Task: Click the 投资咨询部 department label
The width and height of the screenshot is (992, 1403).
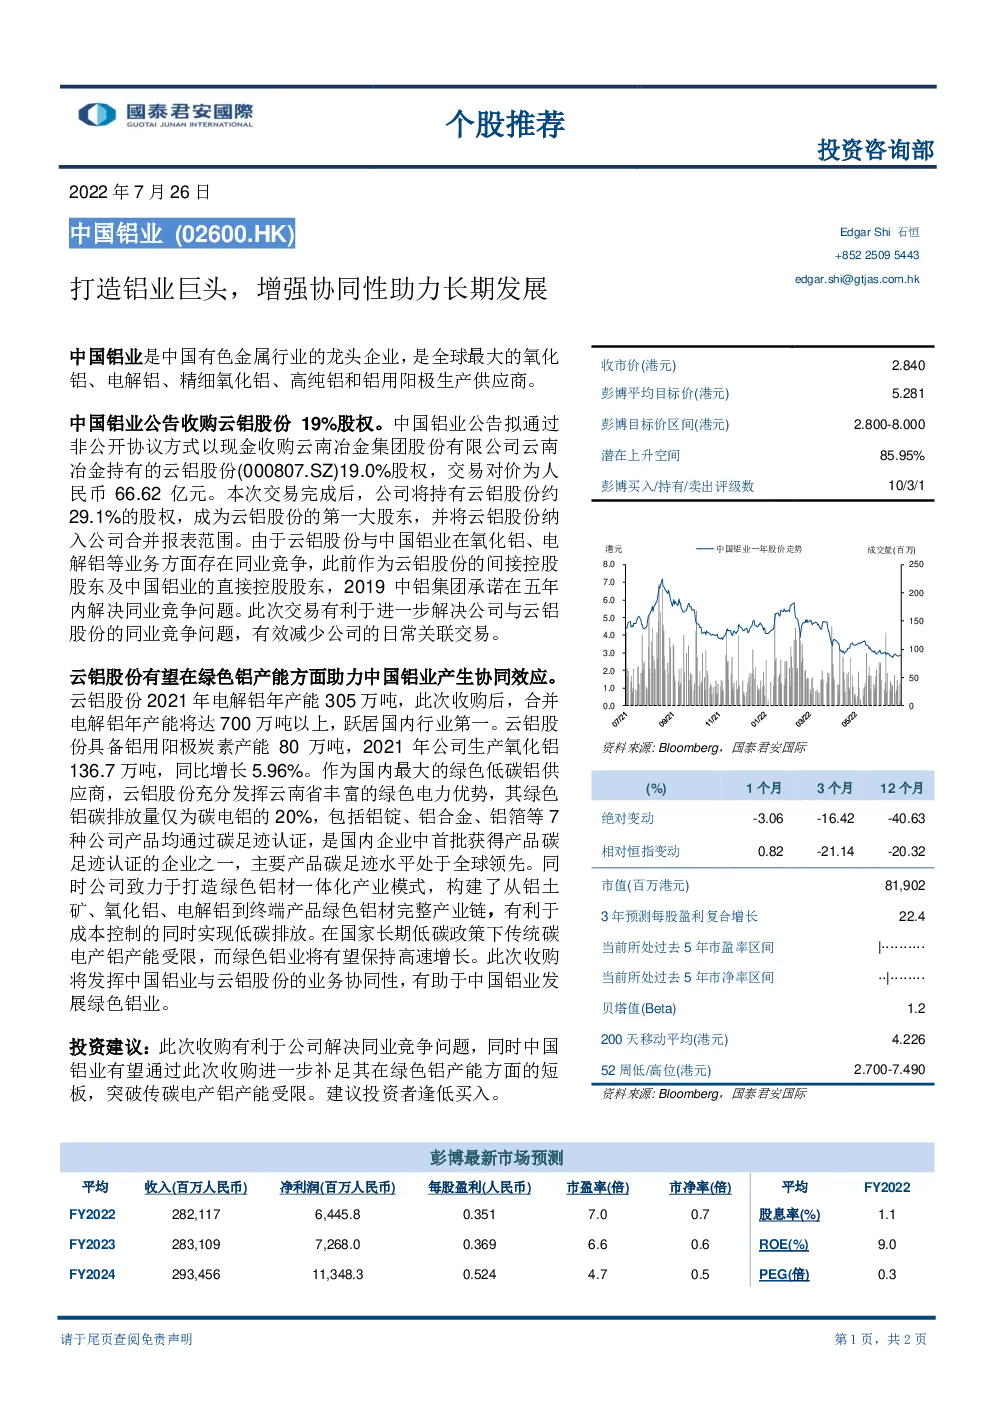Action: 876,150
